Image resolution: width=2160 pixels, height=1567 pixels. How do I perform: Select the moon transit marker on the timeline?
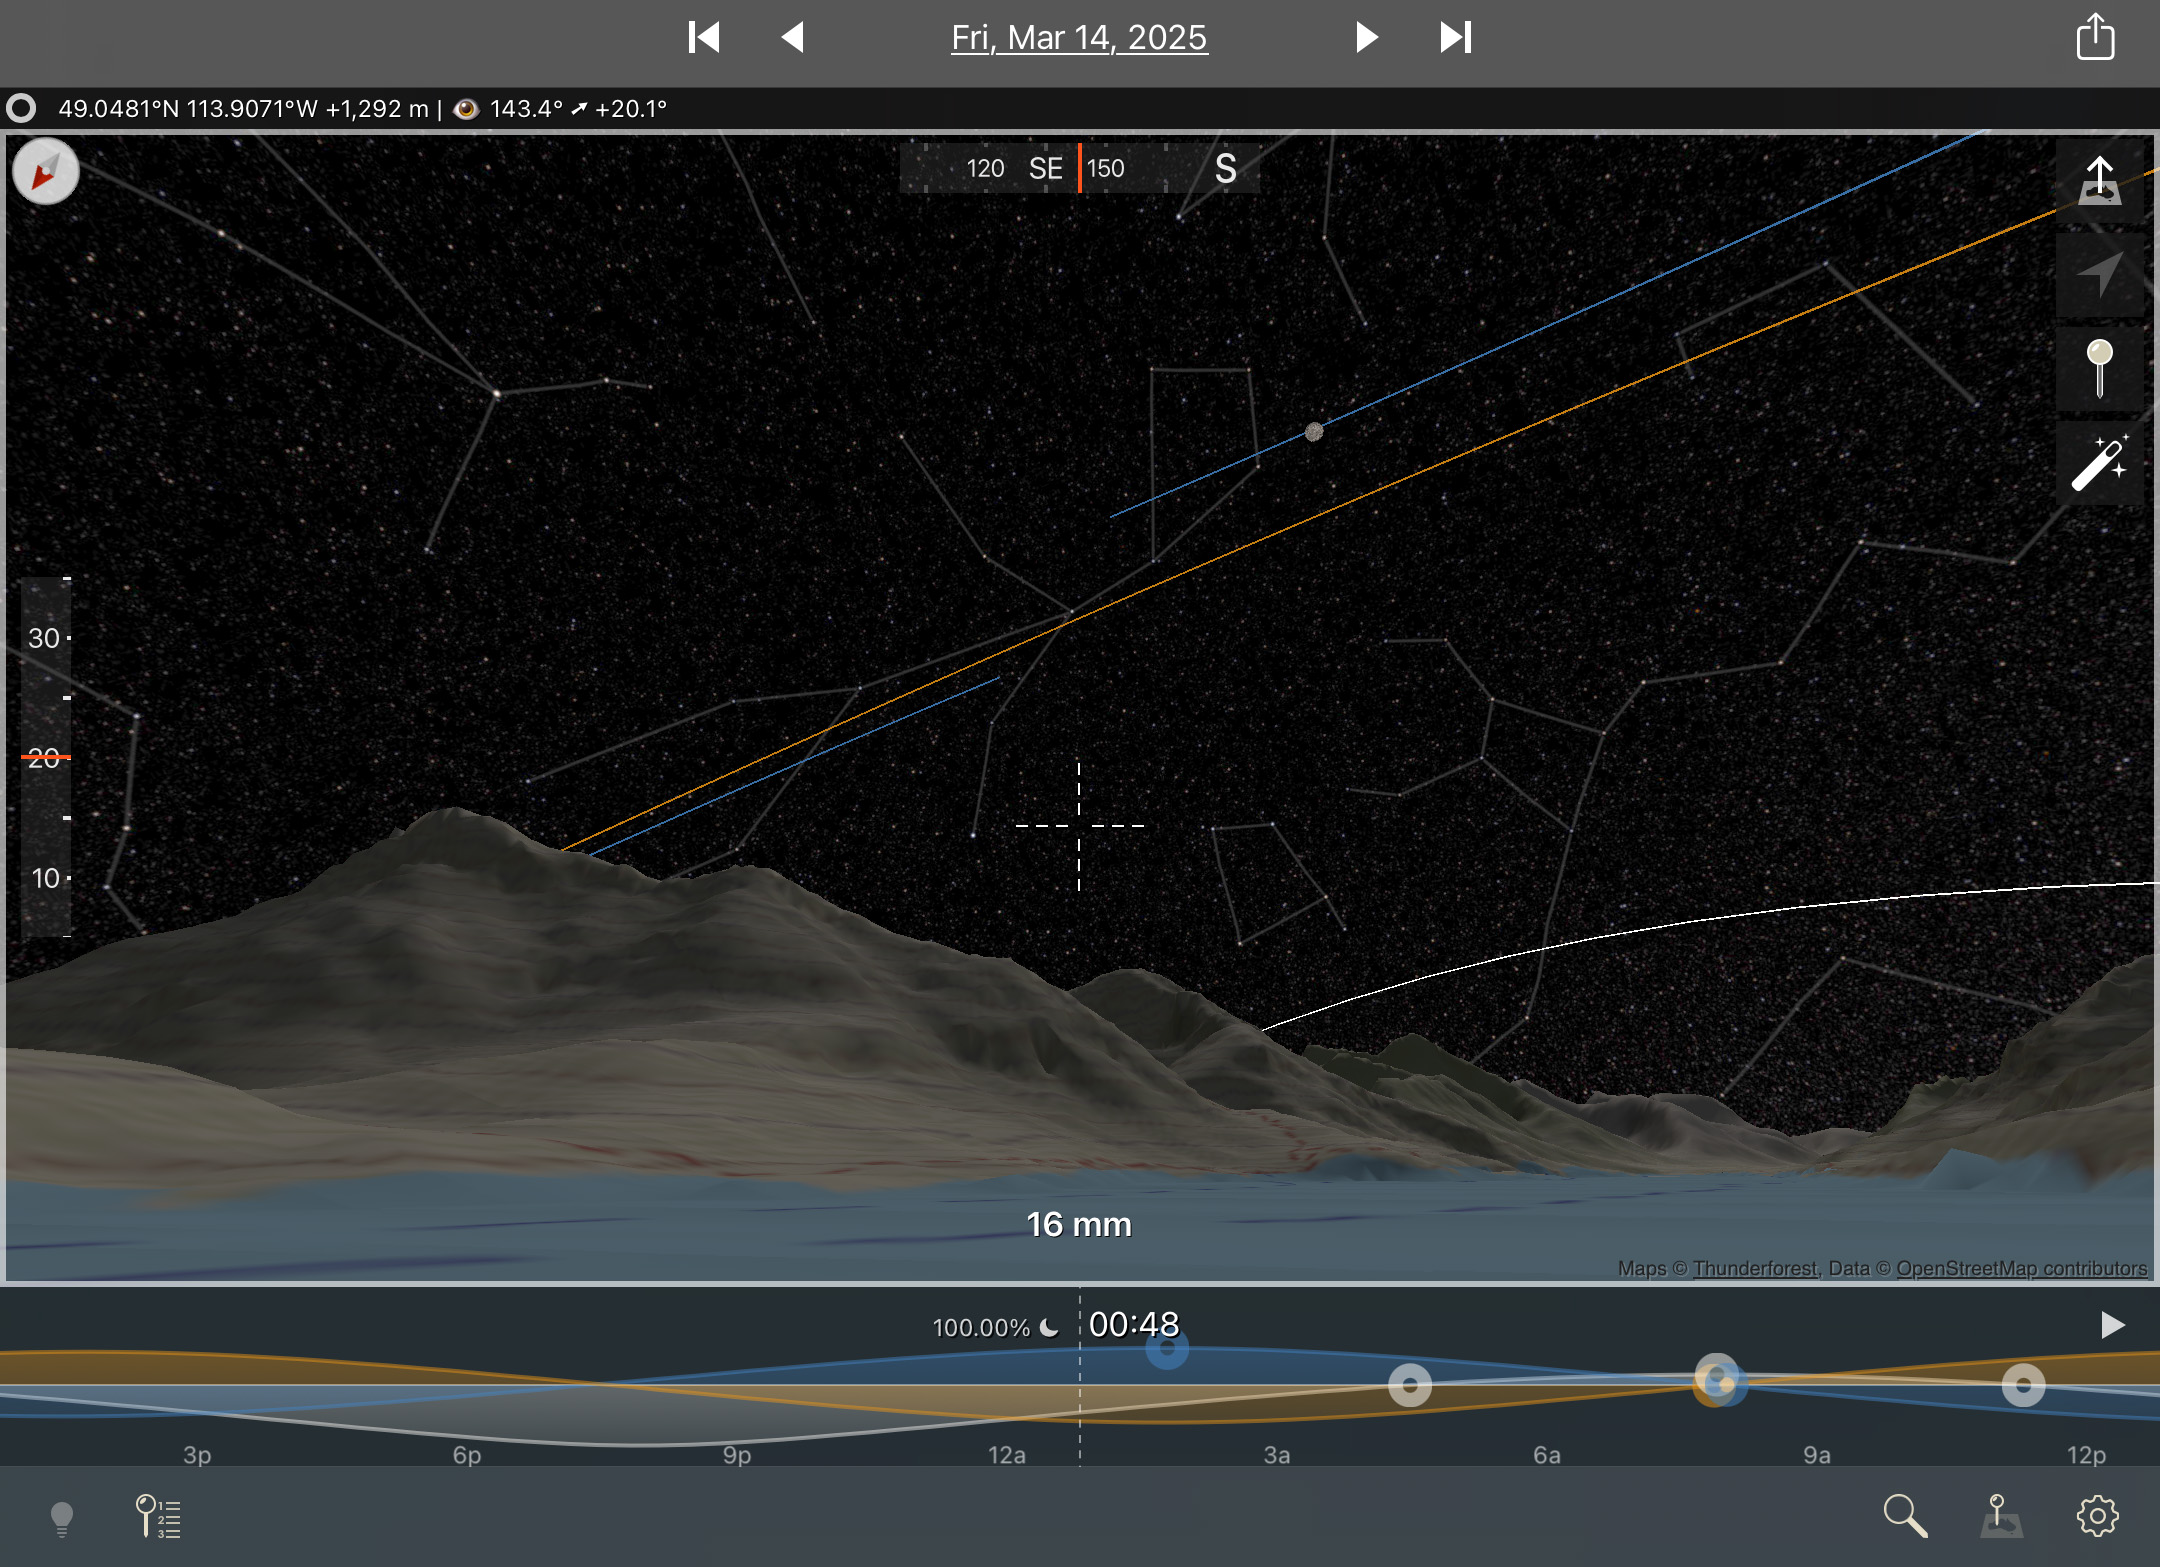pos(1167,1348)
